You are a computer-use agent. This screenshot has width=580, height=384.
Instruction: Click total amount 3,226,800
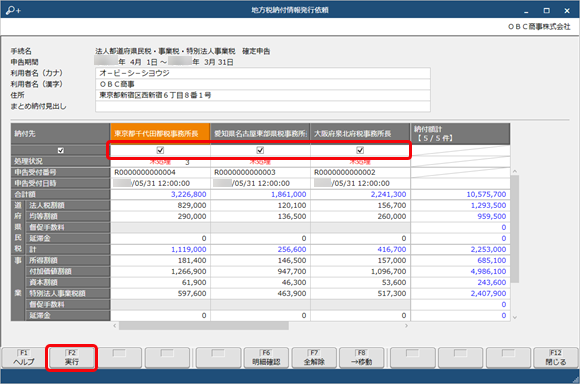[189, 195]
